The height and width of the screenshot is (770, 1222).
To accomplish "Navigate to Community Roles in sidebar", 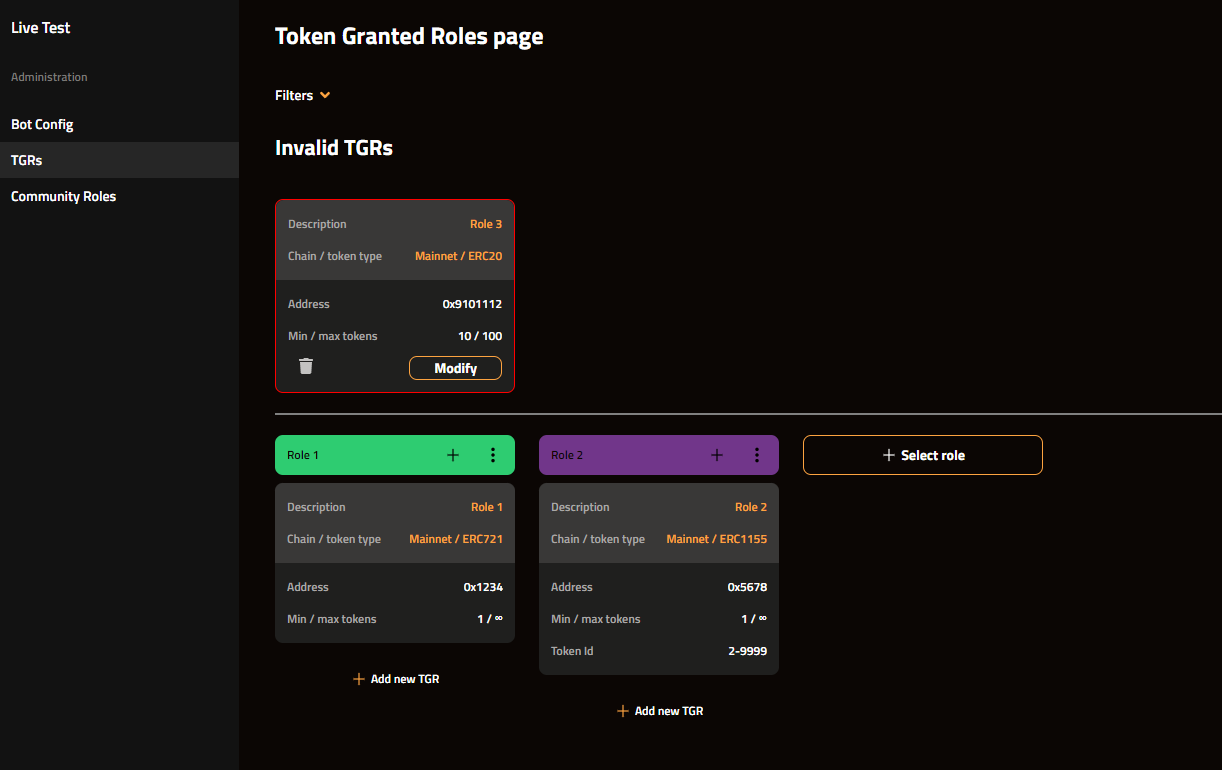I will (x=64, y=197).
